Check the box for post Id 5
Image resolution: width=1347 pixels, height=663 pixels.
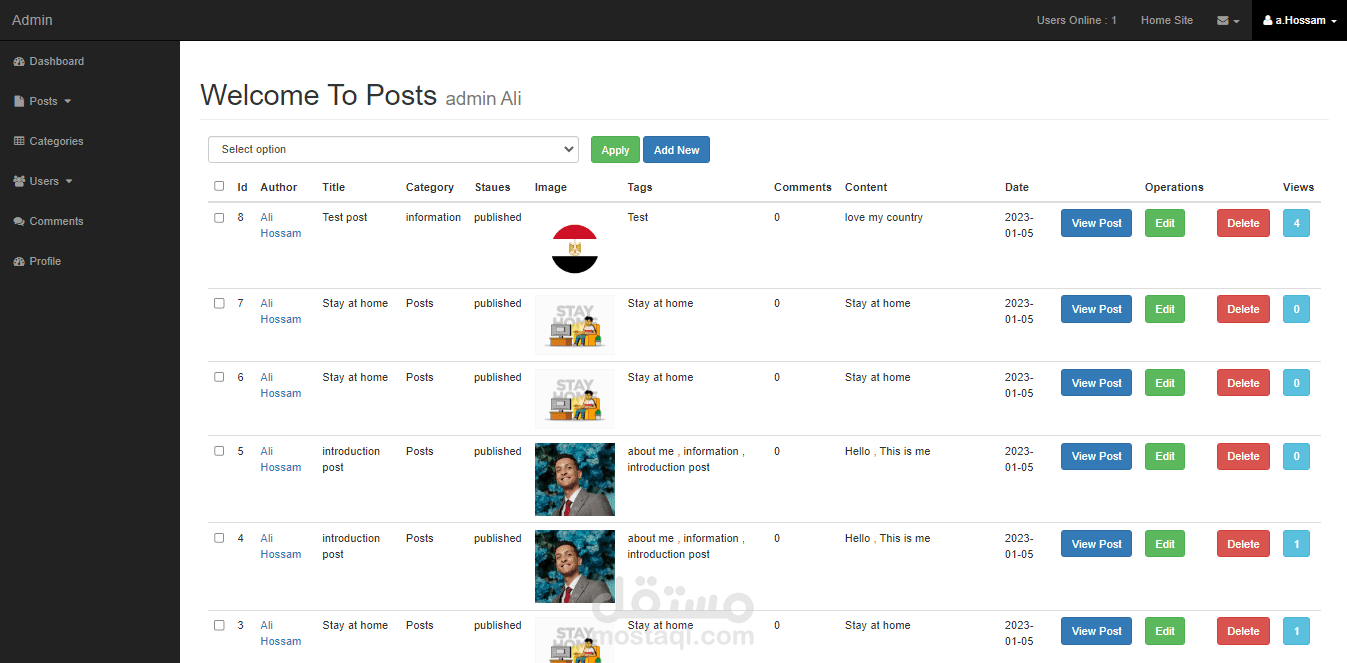(x=219, y=451)
